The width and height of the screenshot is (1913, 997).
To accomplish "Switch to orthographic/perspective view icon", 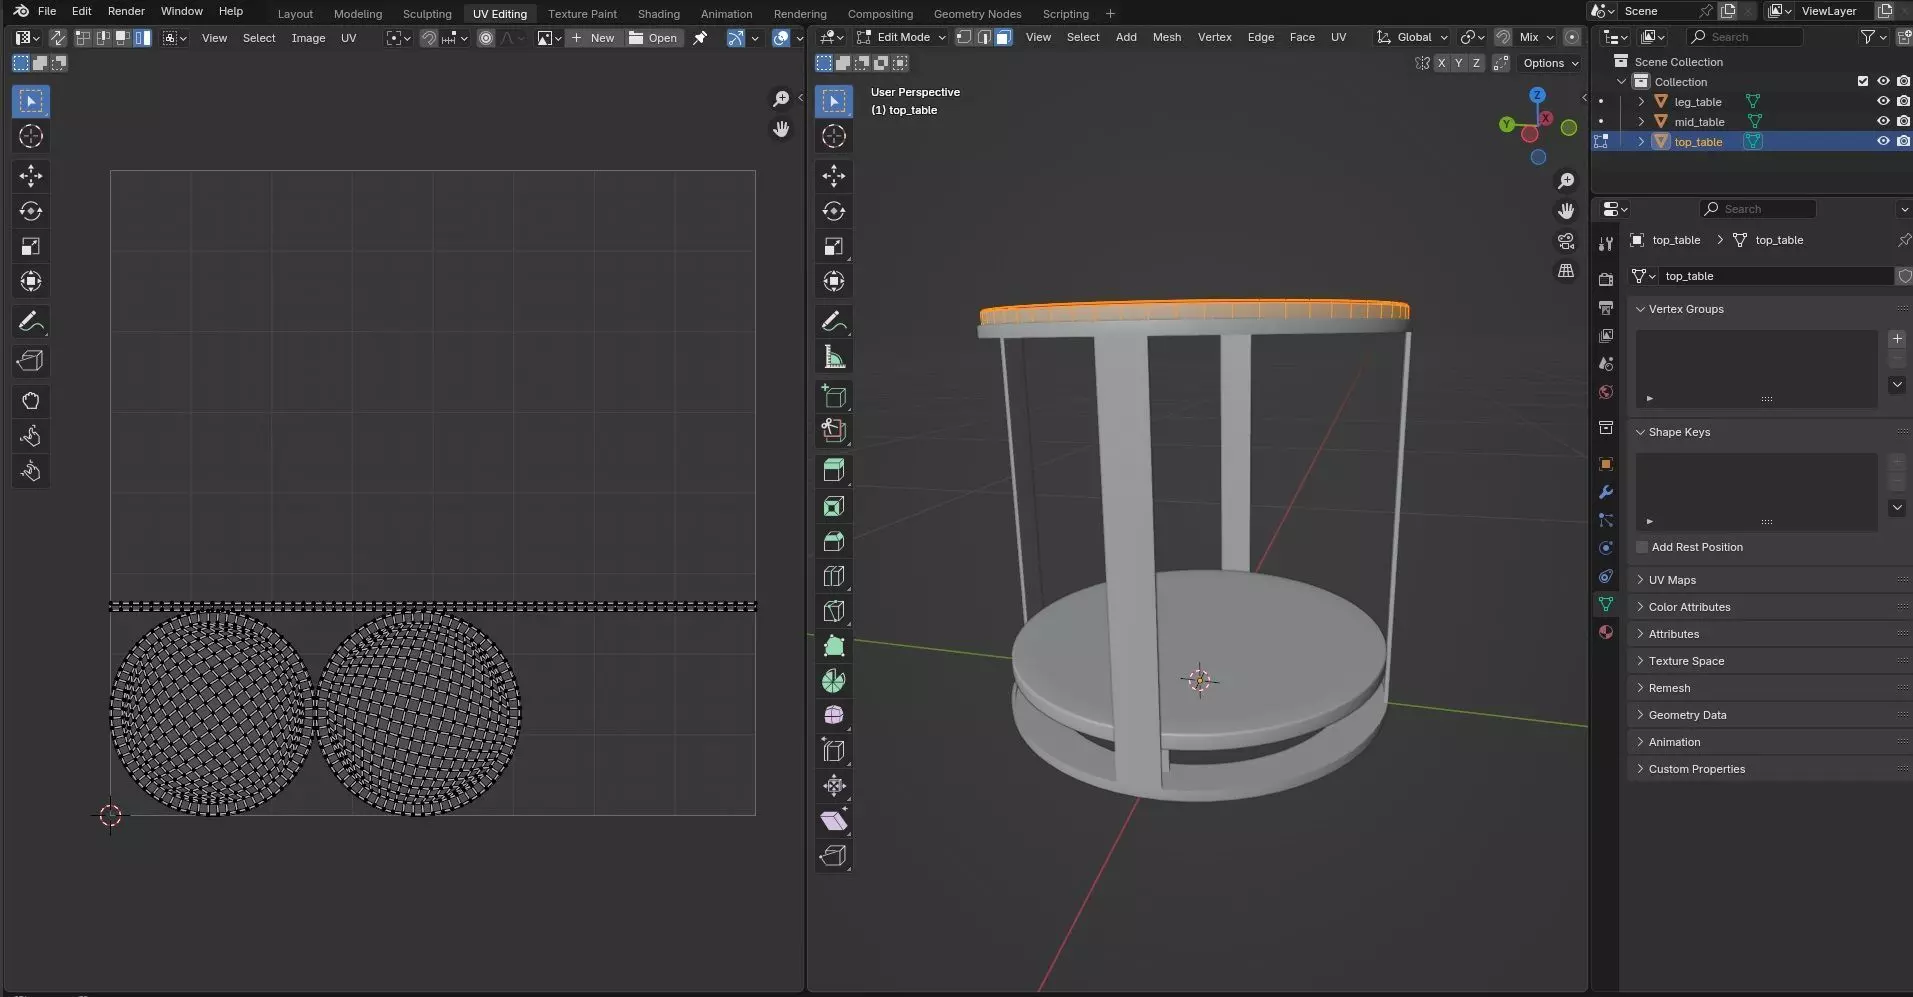I will 1566,271.
